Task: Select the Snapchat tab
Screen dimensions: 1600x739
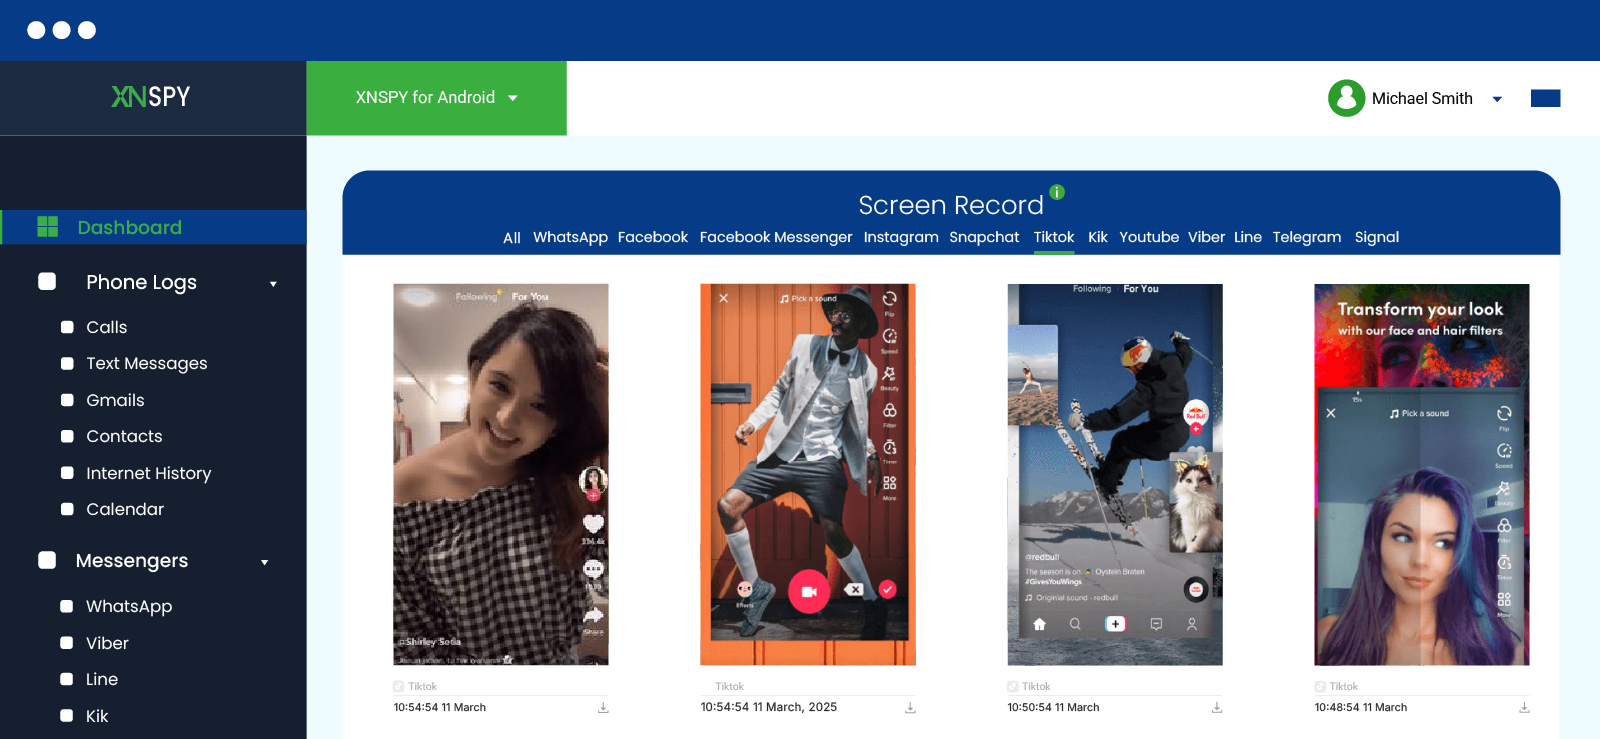Action: pyautogui.click(x=984, y=237)
